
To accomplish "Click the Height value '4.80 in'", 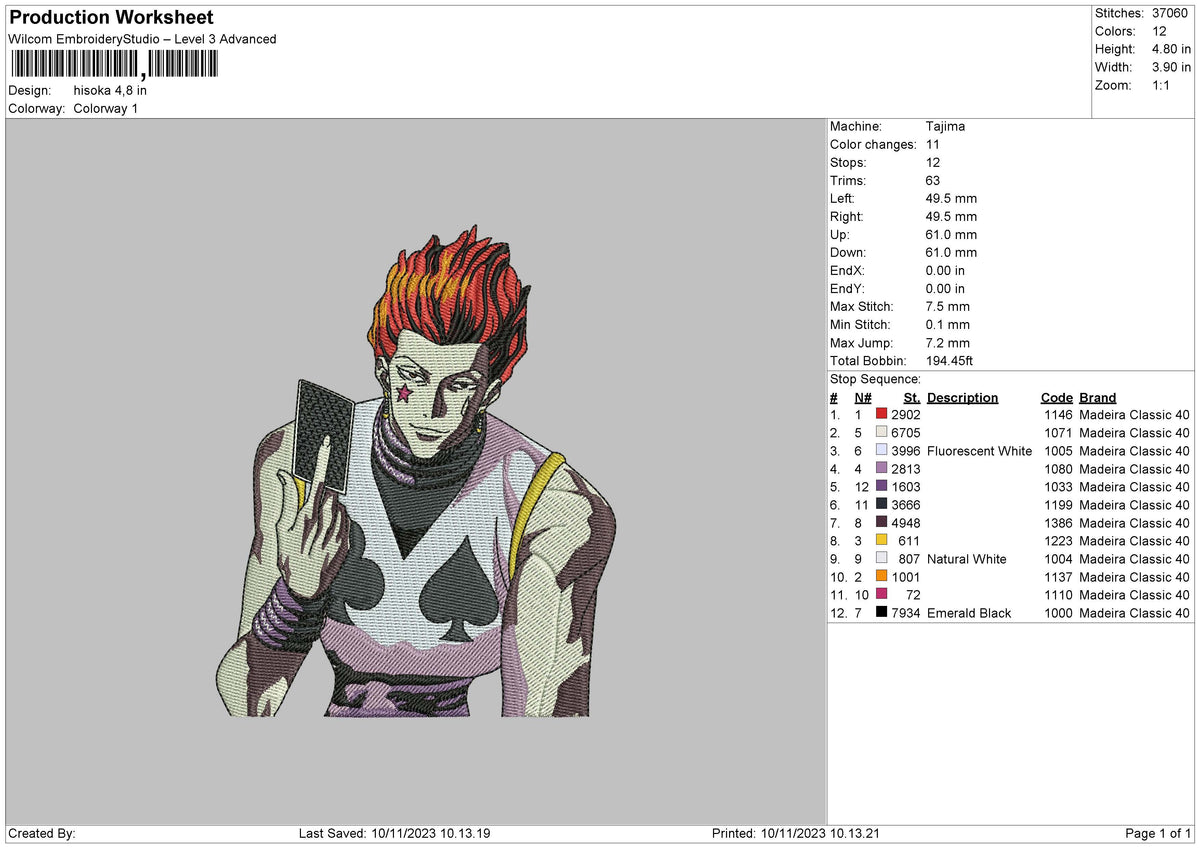I will tap(1171, 49).
